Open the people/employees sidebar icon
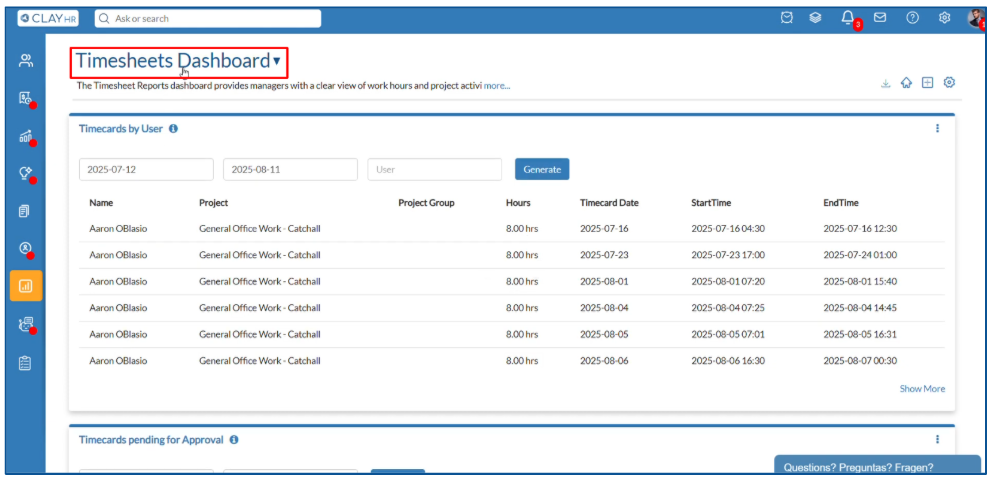Screen dimensions: 991x480 tap(25, 61)
